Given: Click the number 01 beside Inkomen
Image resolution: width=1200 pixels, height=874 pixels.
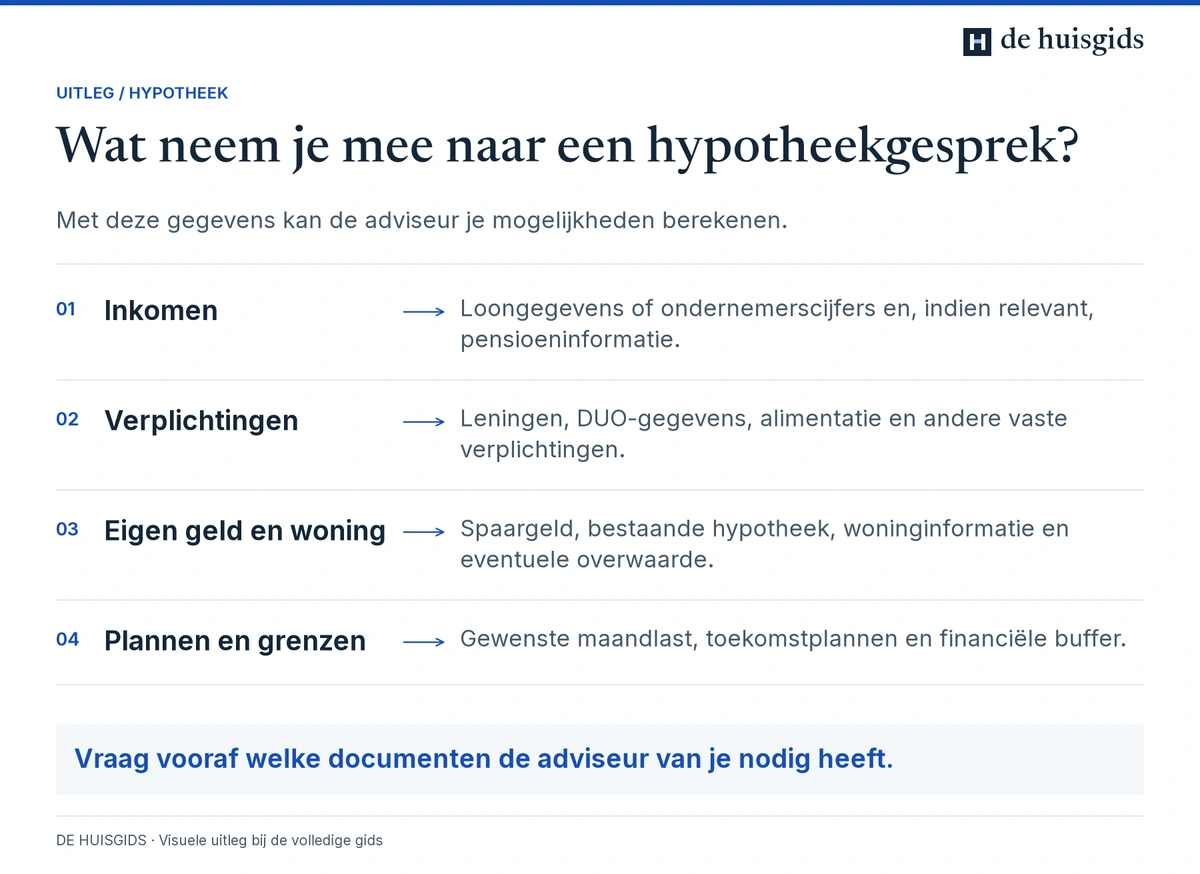Looking at the screenshot, I should coord(66,309).
